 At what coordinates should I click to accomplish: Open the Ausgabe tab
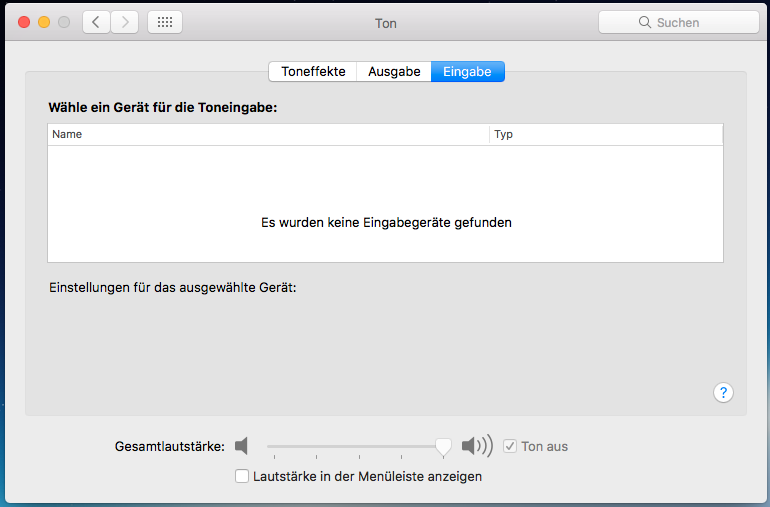(394, 71)
